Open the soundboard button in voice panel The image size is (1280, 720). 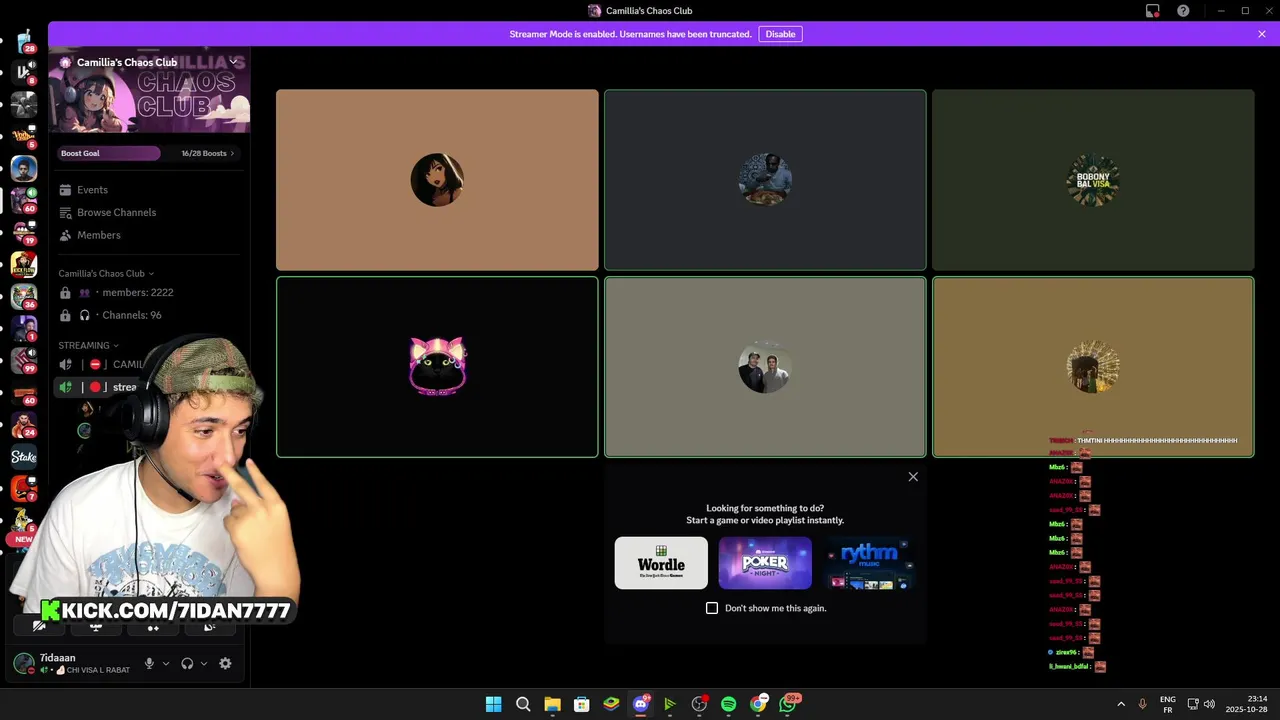(x=210, y=627)
